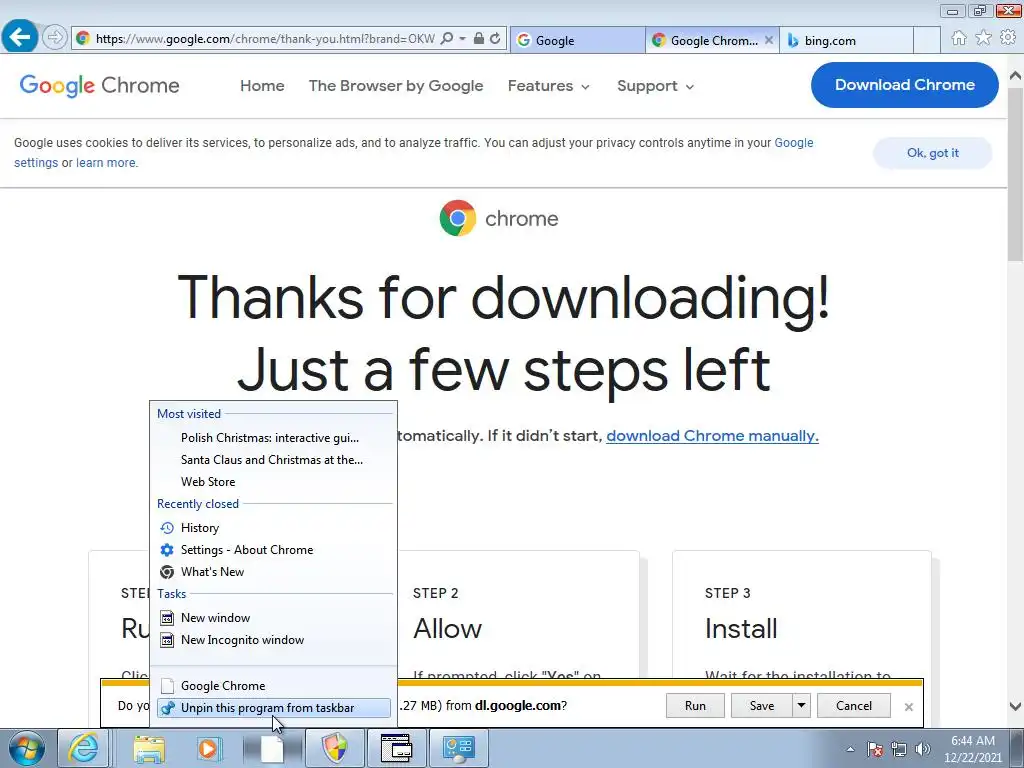1024x768 pixels.
Task: Click download Chrome manually link
Action: 712,436
